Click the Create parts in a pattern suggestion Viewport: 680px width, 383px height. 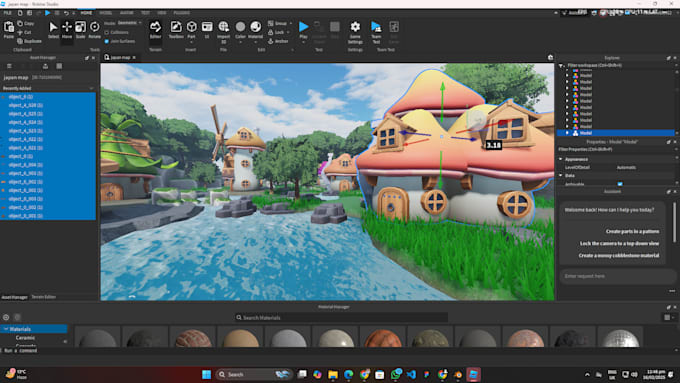(632, 231)
